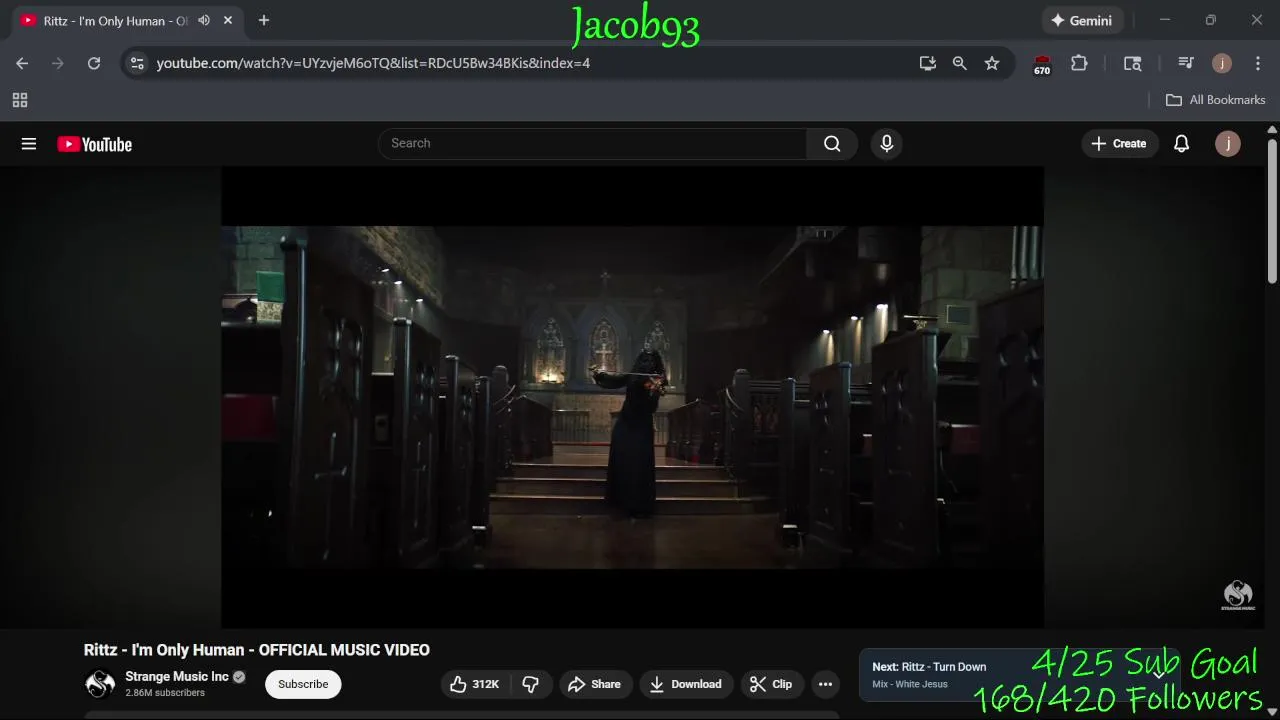Screen dimensions: 1280x720
Task: Open the side panel search icon
Action: tap(1133, 63)
